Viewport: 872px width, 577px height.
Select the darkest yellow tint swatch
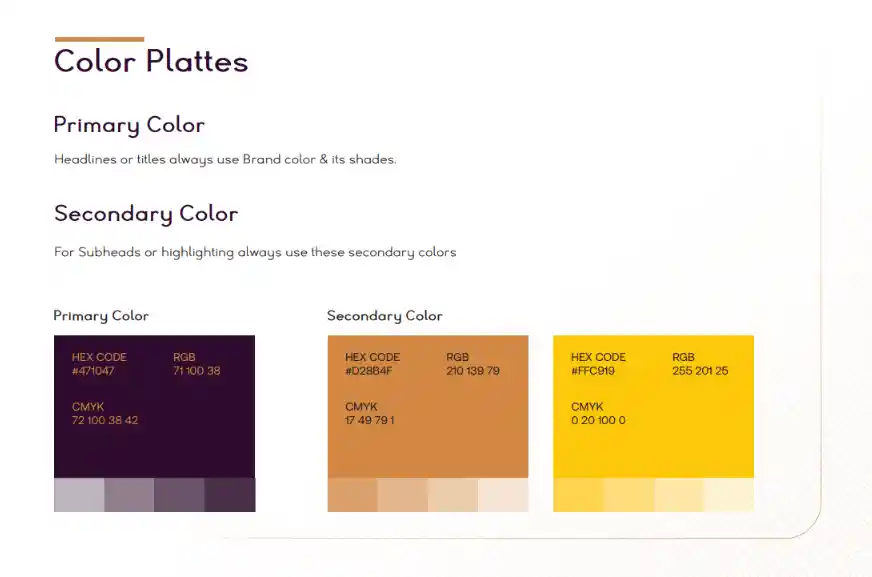pos(578,495)
